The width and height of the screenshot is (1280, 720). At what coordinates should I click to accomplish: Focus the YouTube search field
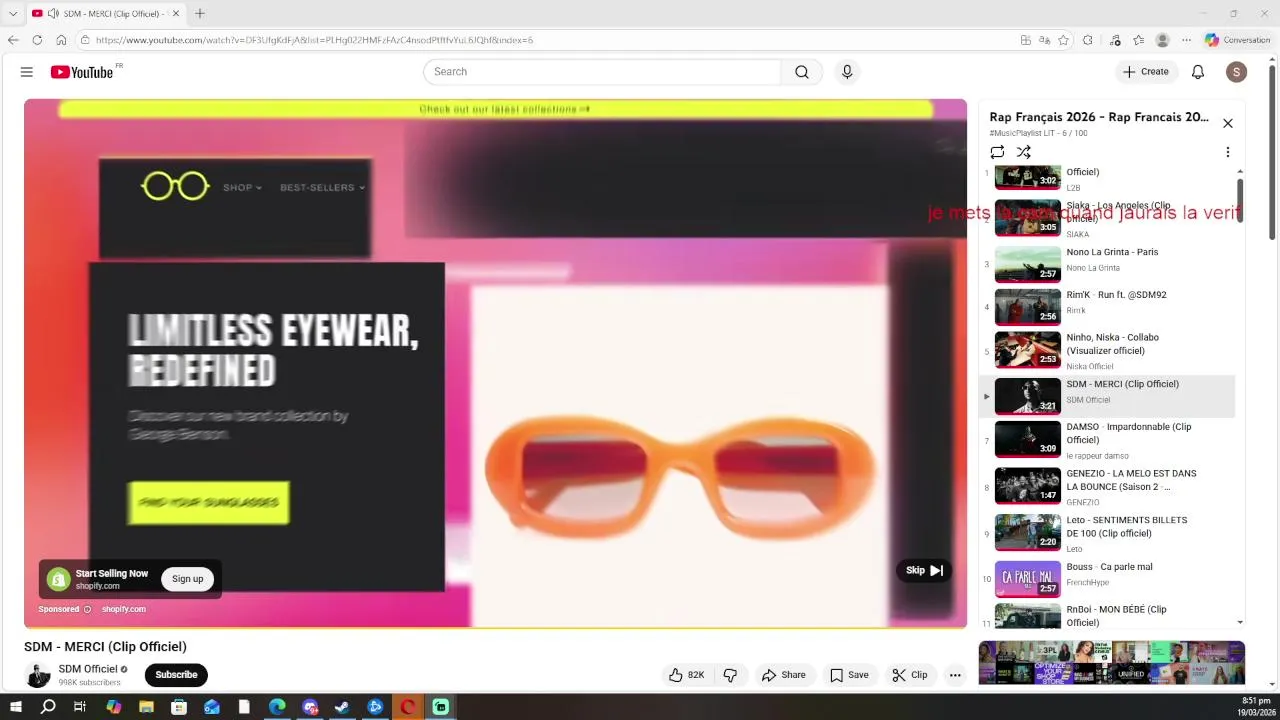tap(602, 72)
